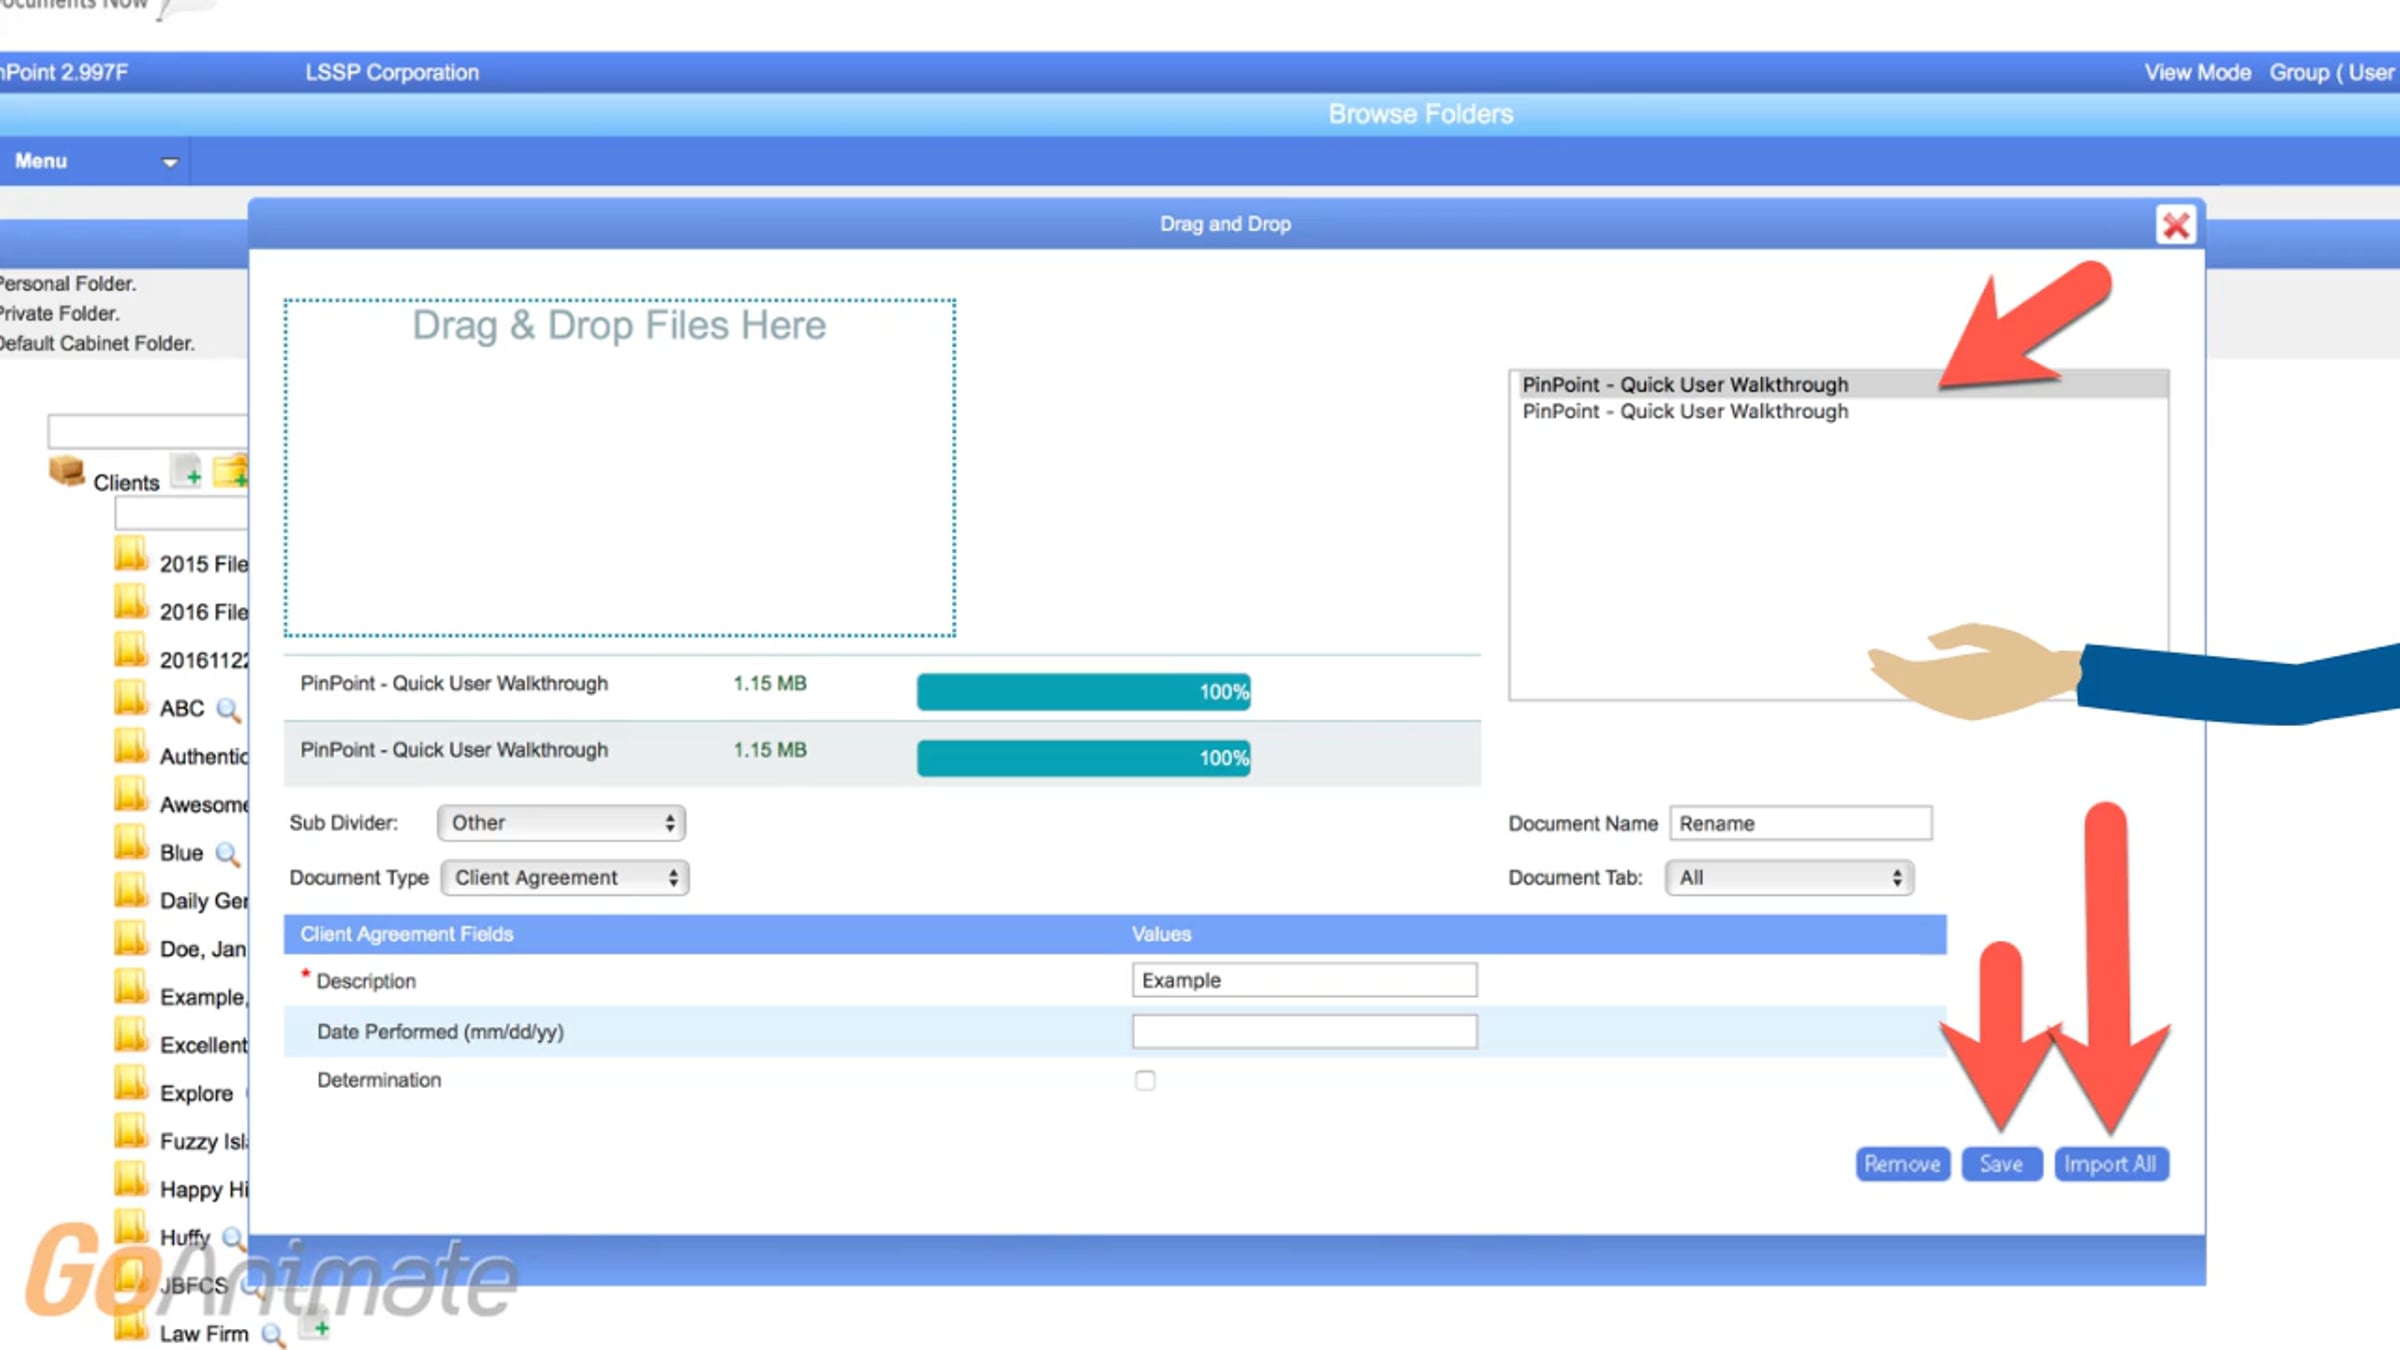Click the 2015 File folder icon
This screenshot has width=2400, height=1350.
(130, 555)
